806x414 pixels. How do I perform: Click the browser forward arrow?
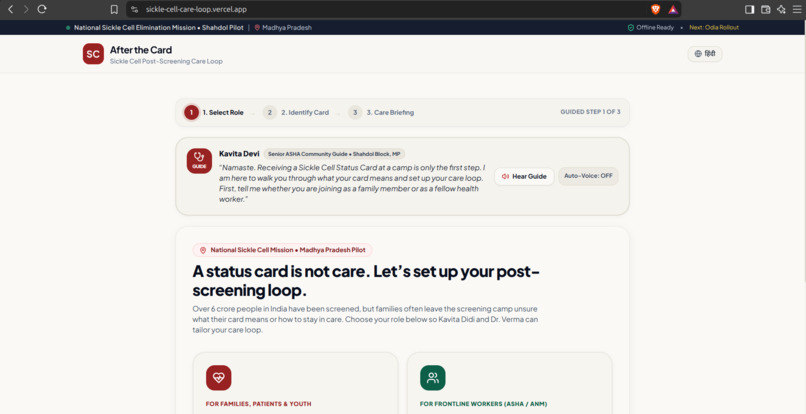[x=26, y=9]
